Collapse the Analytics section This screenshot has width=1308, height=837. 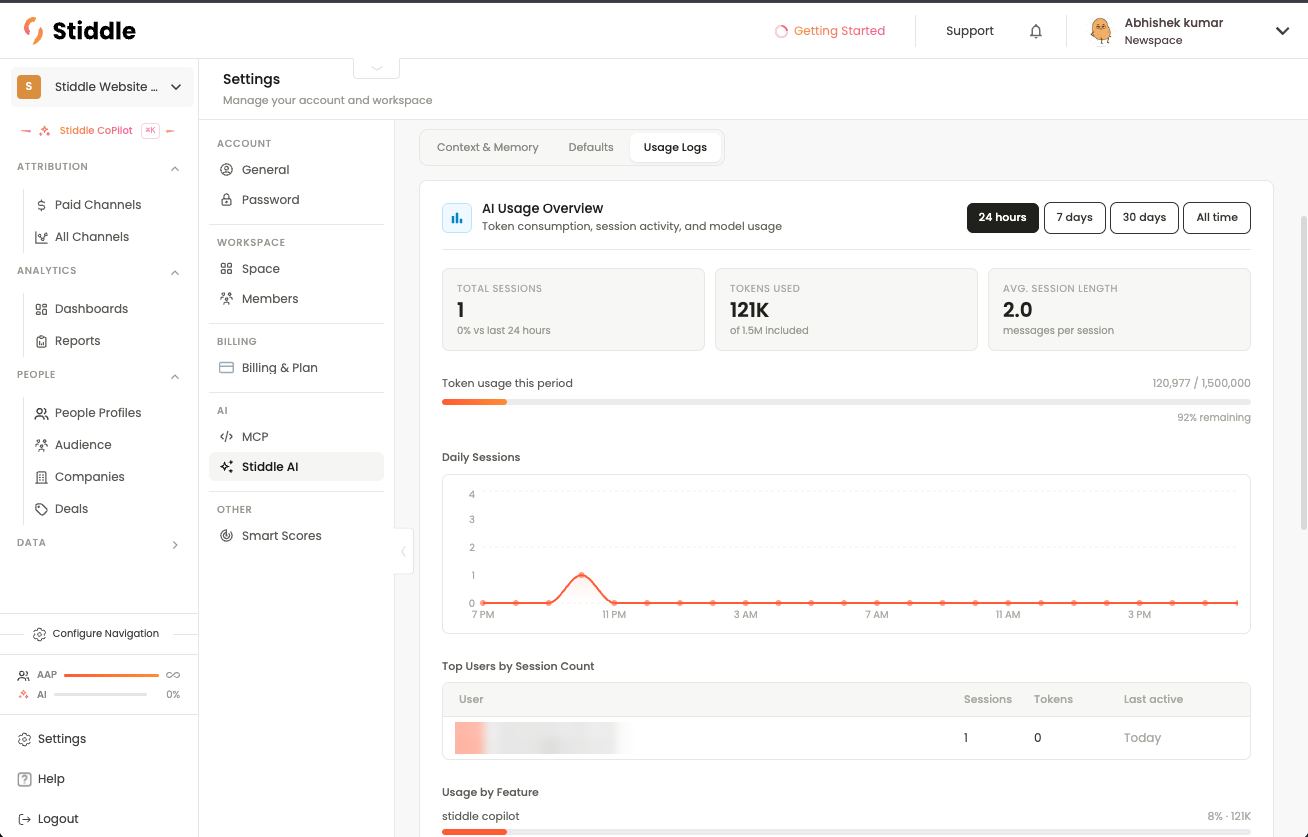pos(175,272)
